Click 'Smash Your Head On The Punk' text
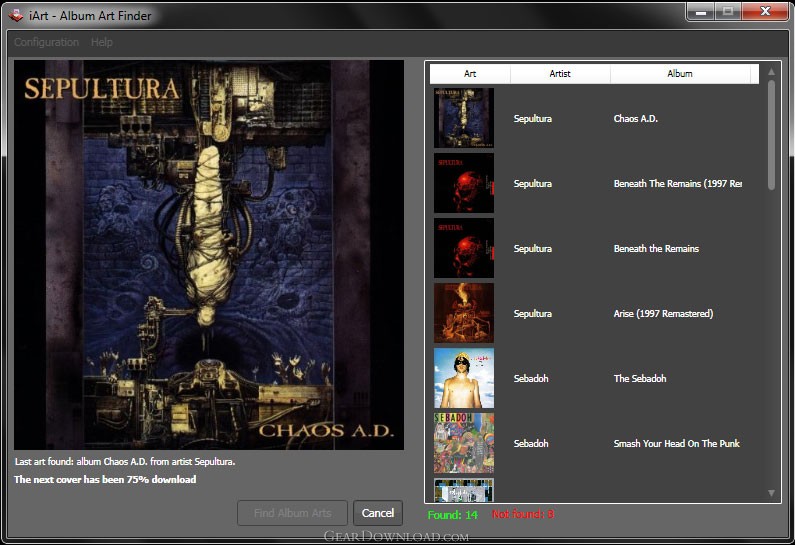The image size is (795, 545). (x=677, y=443)
